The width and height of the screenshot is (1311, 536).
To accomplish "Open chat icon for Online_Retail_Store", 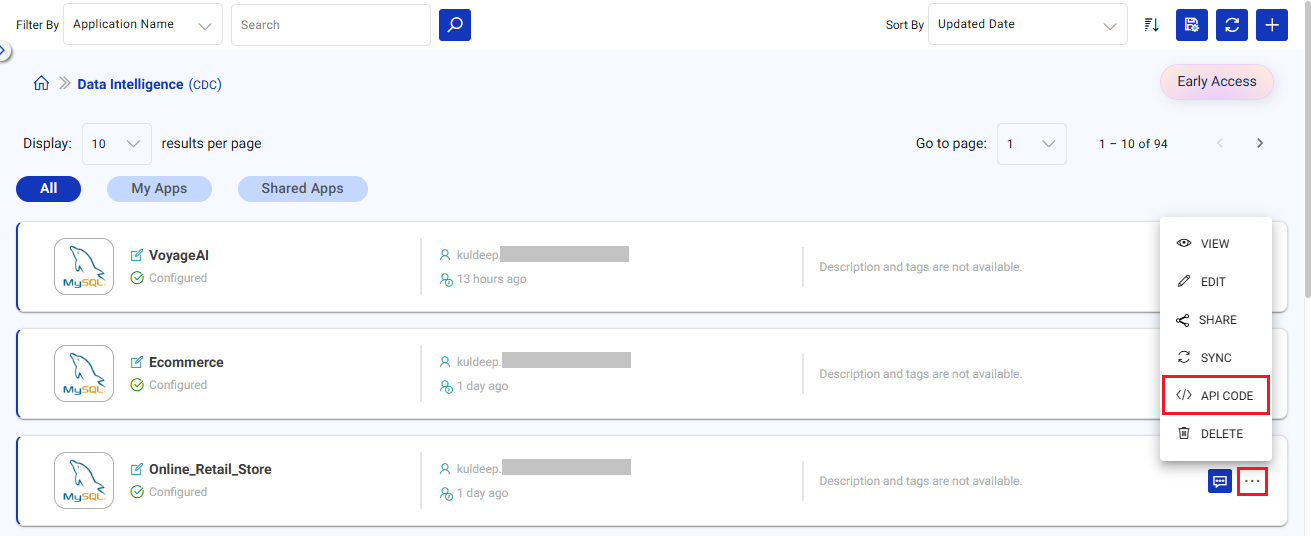I will 1220,481.
